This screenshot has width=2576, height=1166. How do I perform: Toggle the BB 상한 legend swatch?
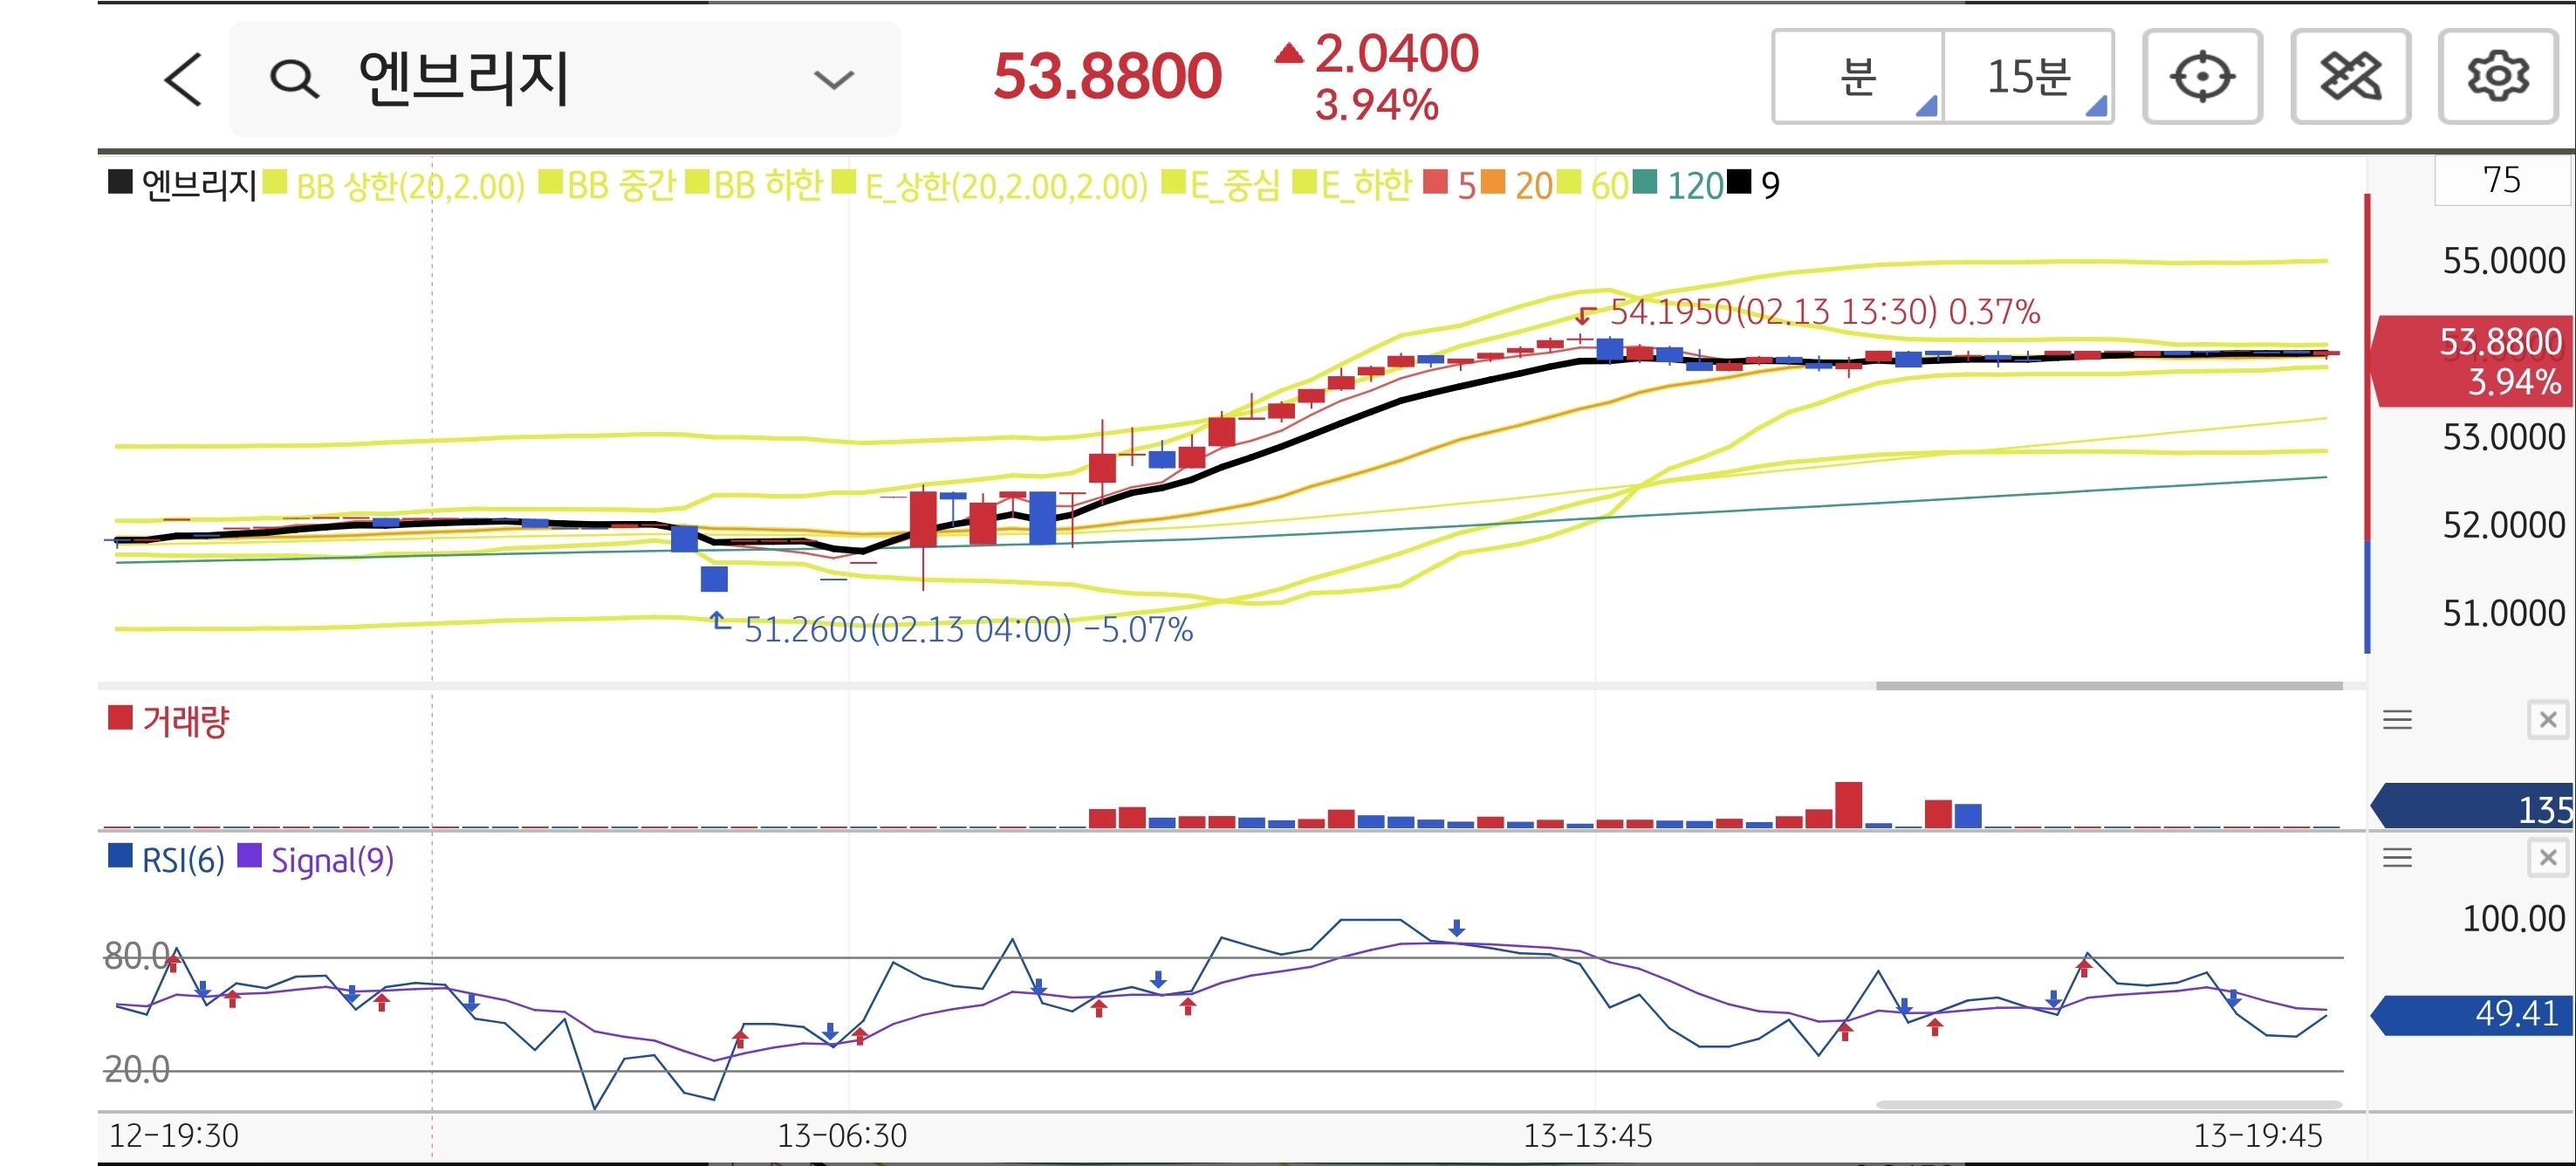pyautogui.click(x=275, y=183)
